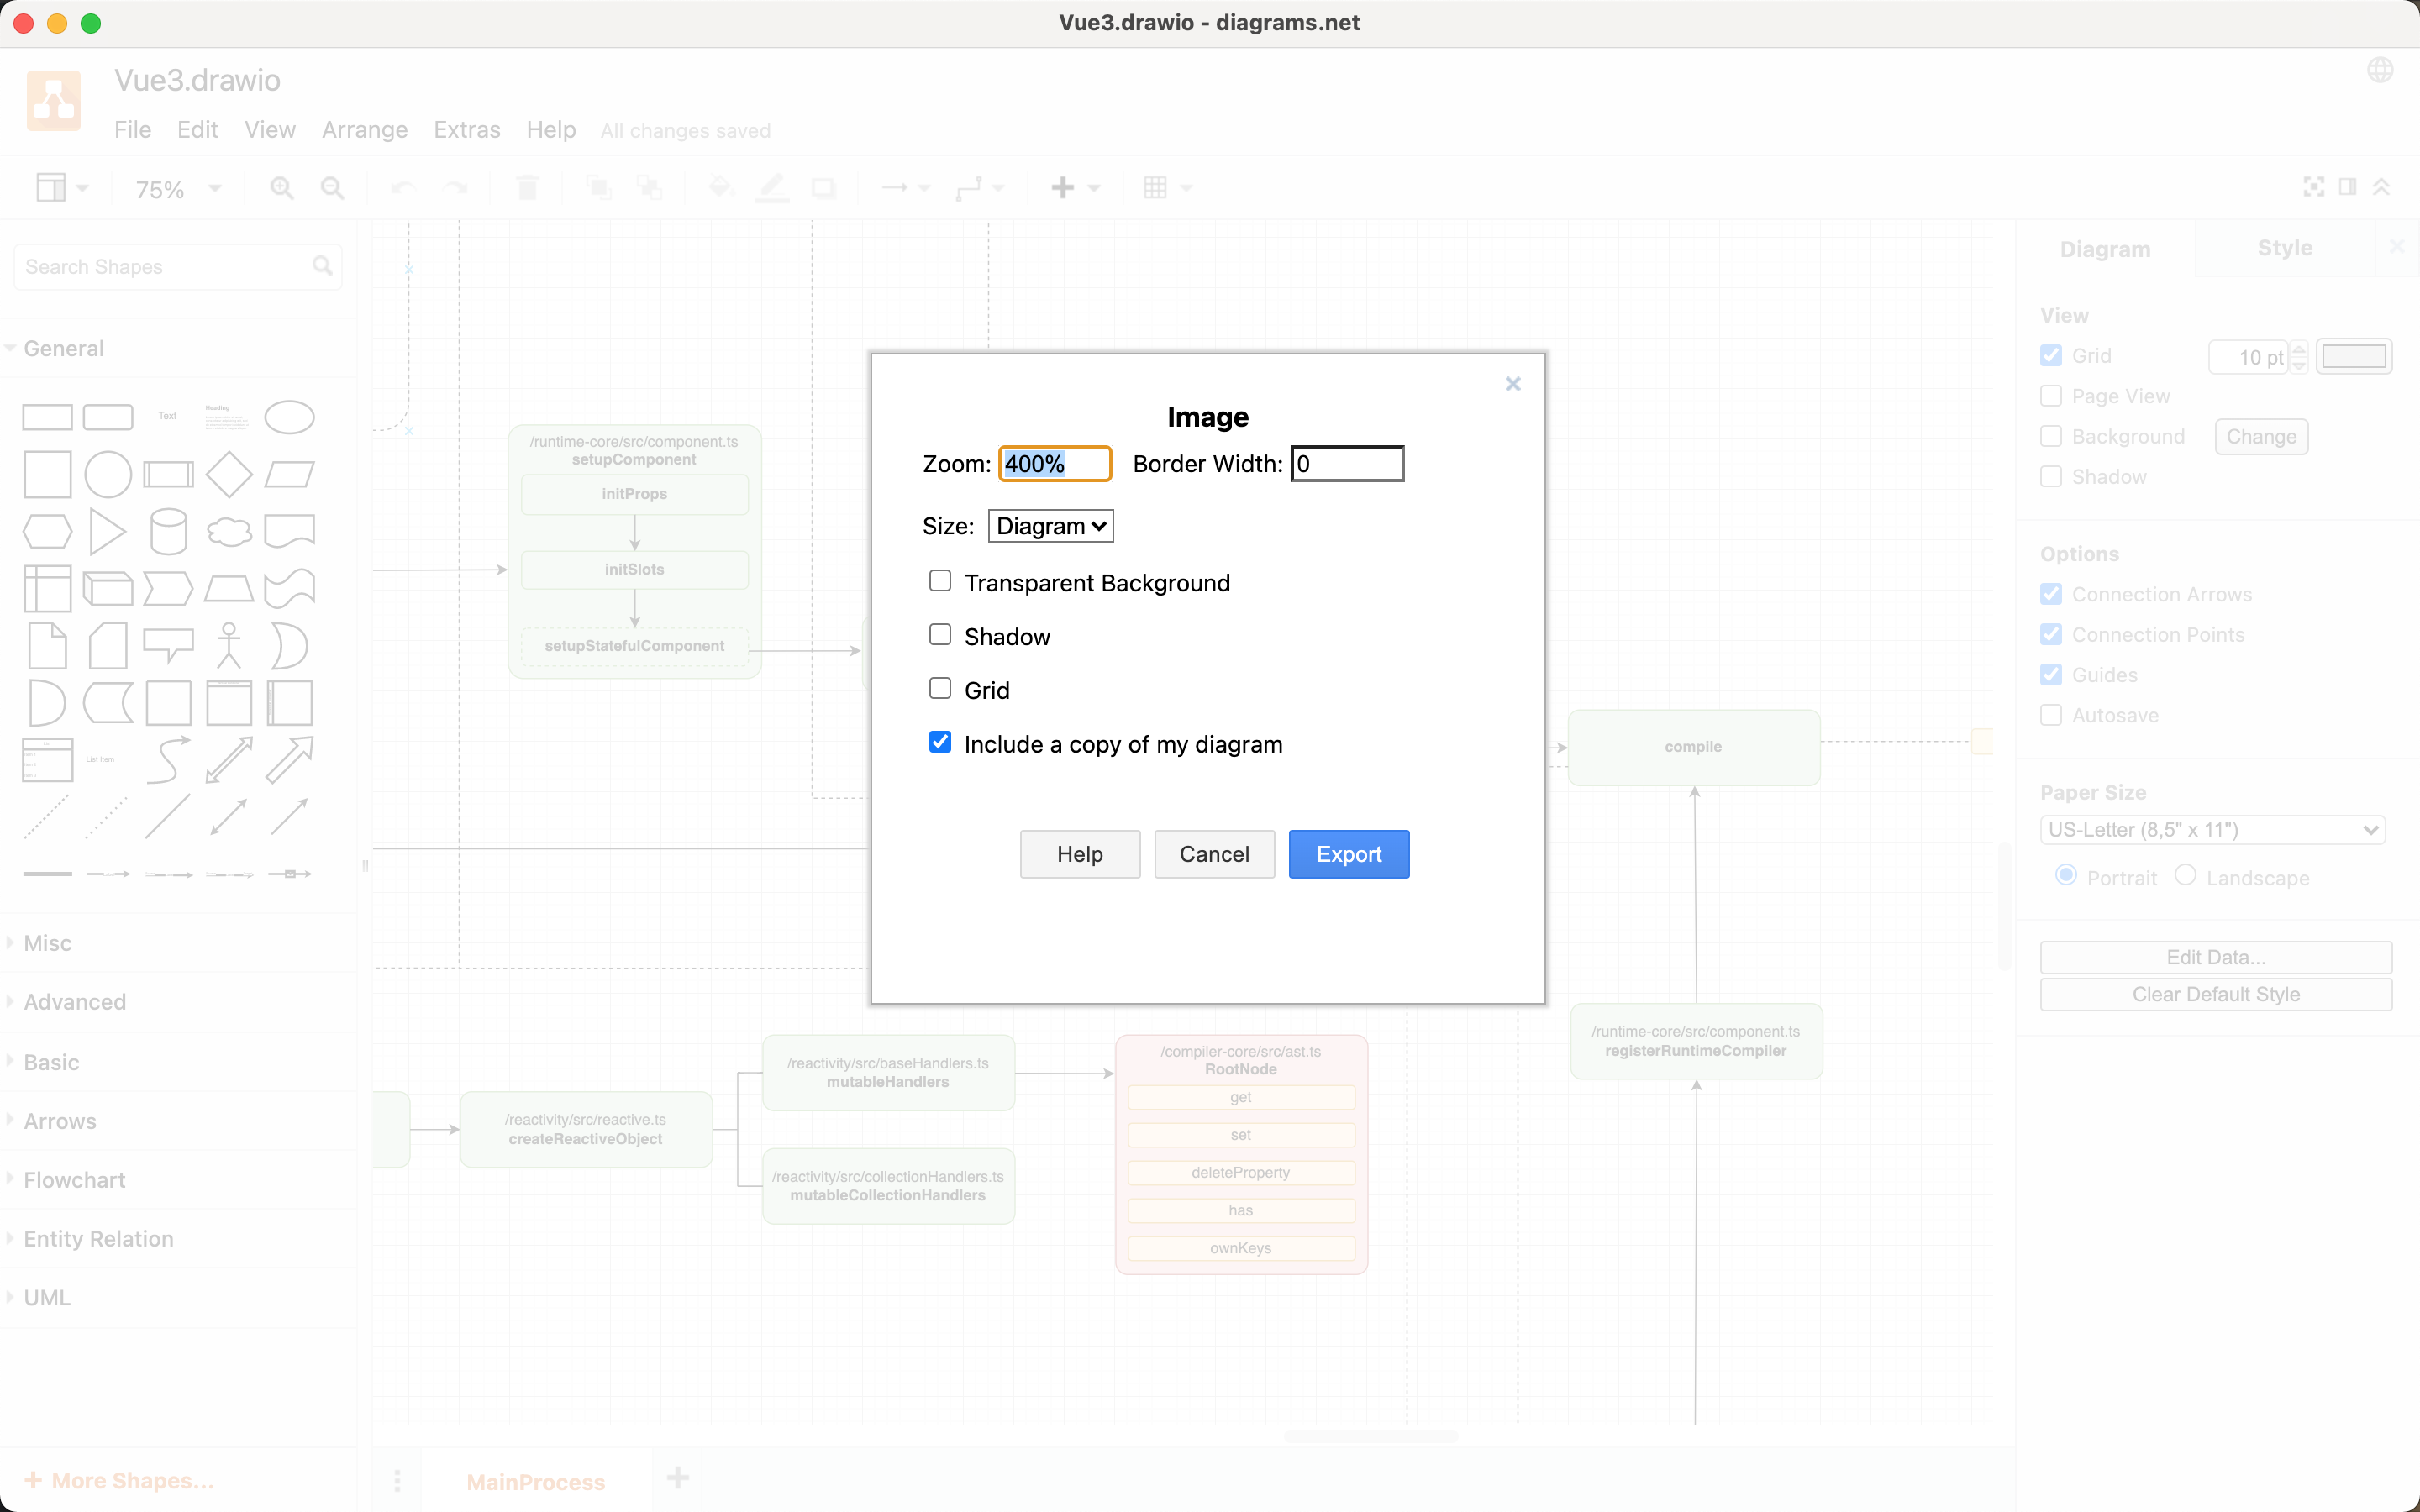2420x1512 pixels.
Task: Click the line color pencil icon
Action: coord(771,188)
